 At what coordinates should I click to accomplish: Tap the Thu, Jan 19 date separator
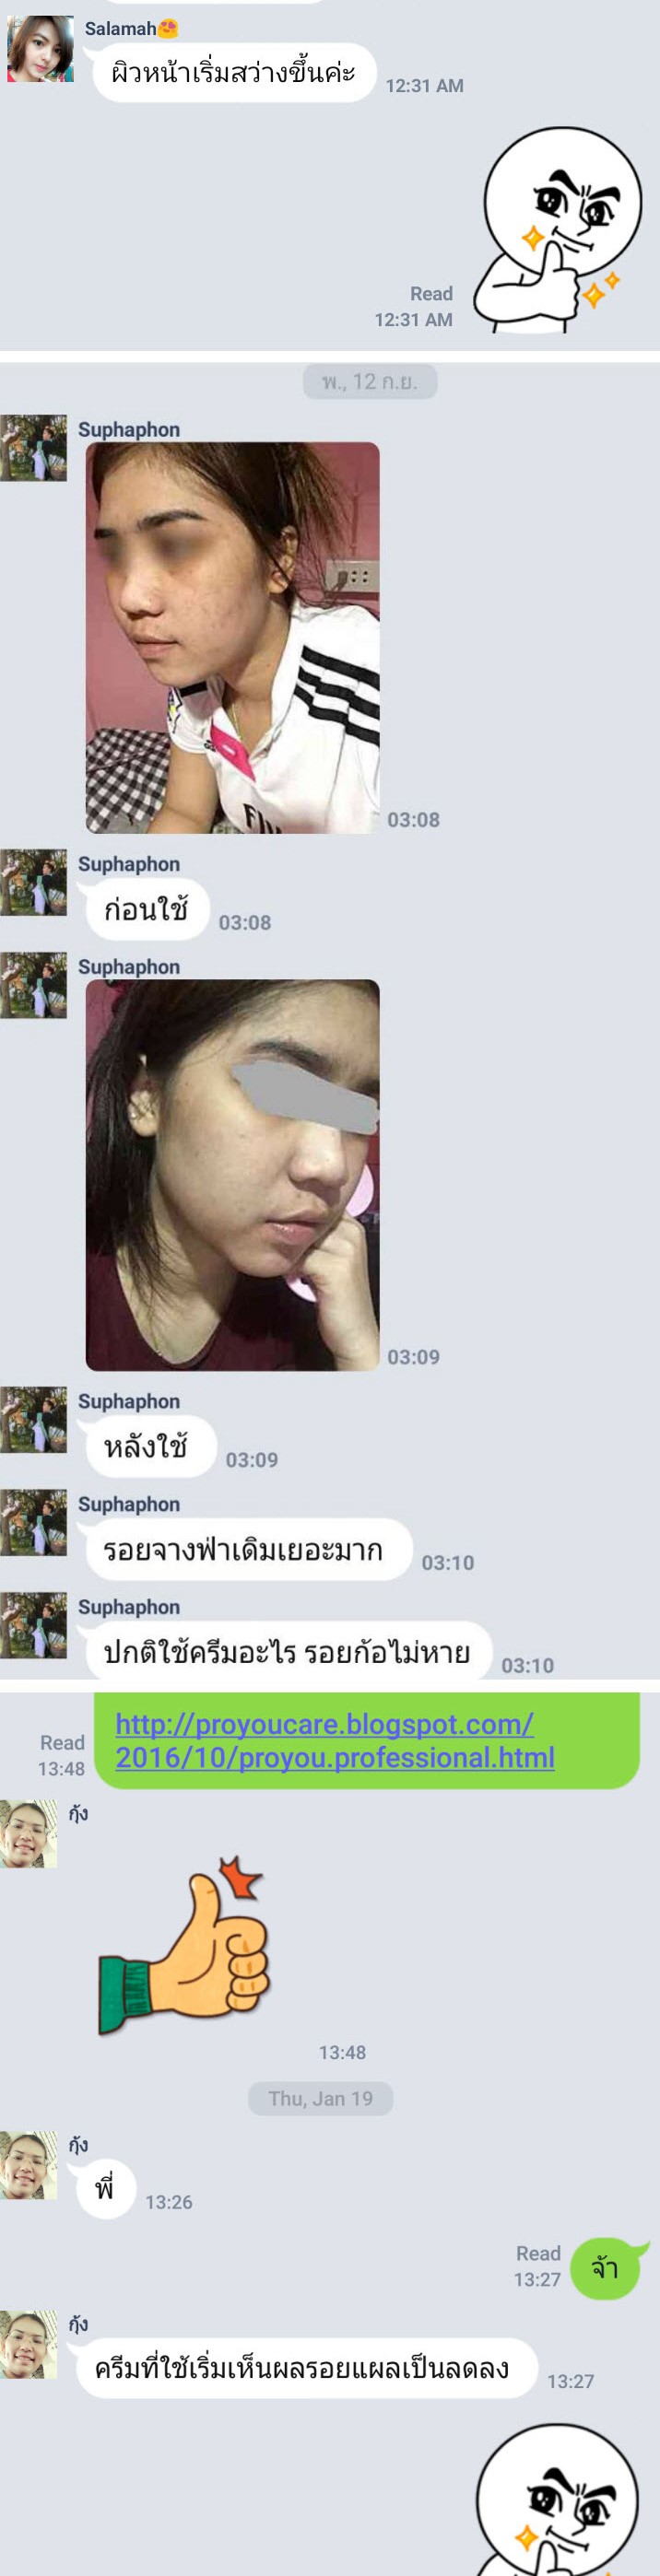point(320,2098)
